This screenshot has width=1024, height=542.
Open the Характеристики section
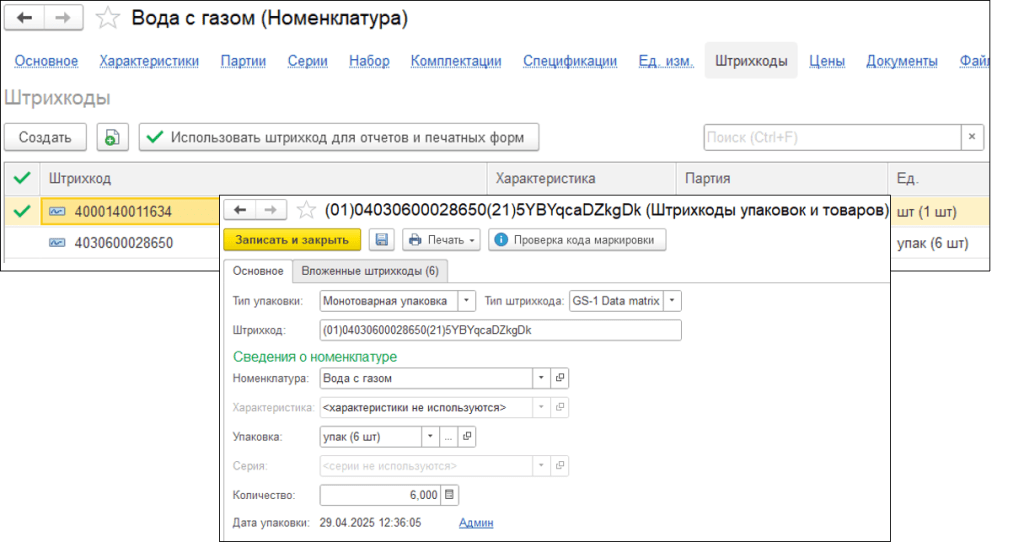(x=149, y=61)
